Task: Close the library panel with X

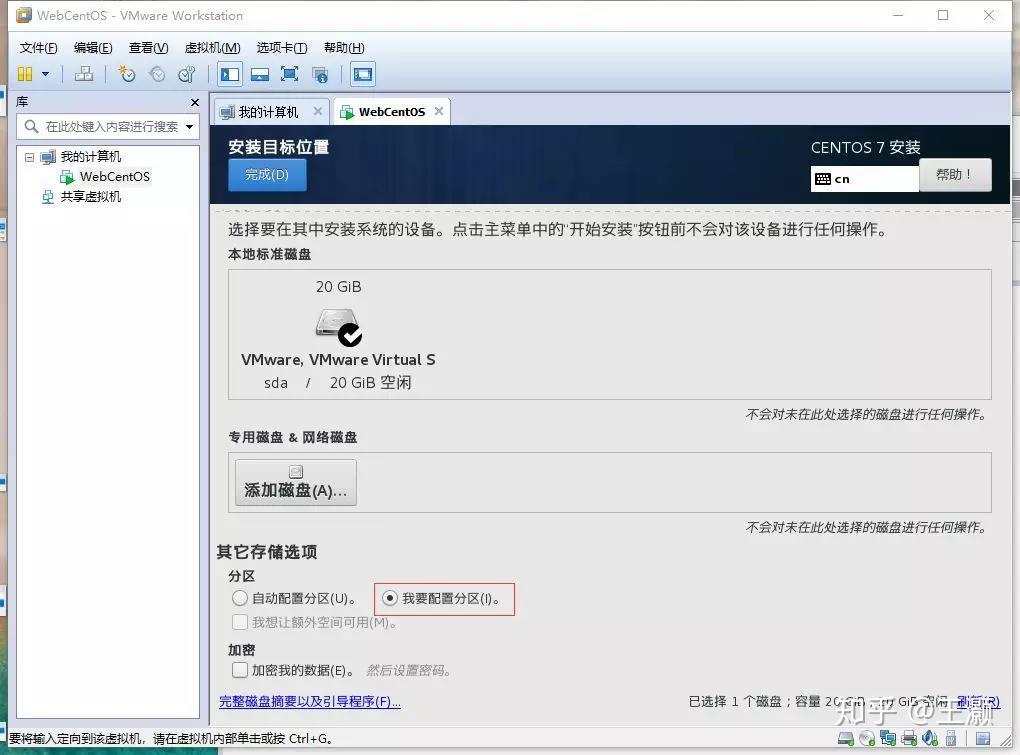Action: coord(195,102)
